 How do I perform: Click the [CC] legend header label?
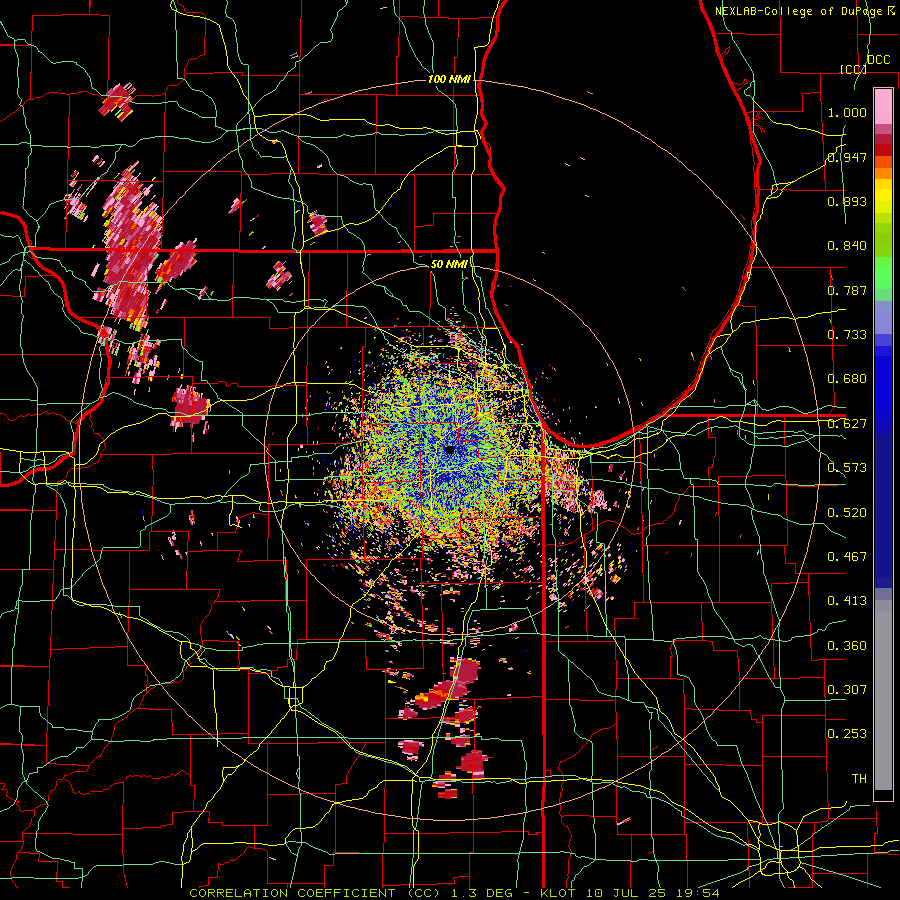[x=853, y=69]
